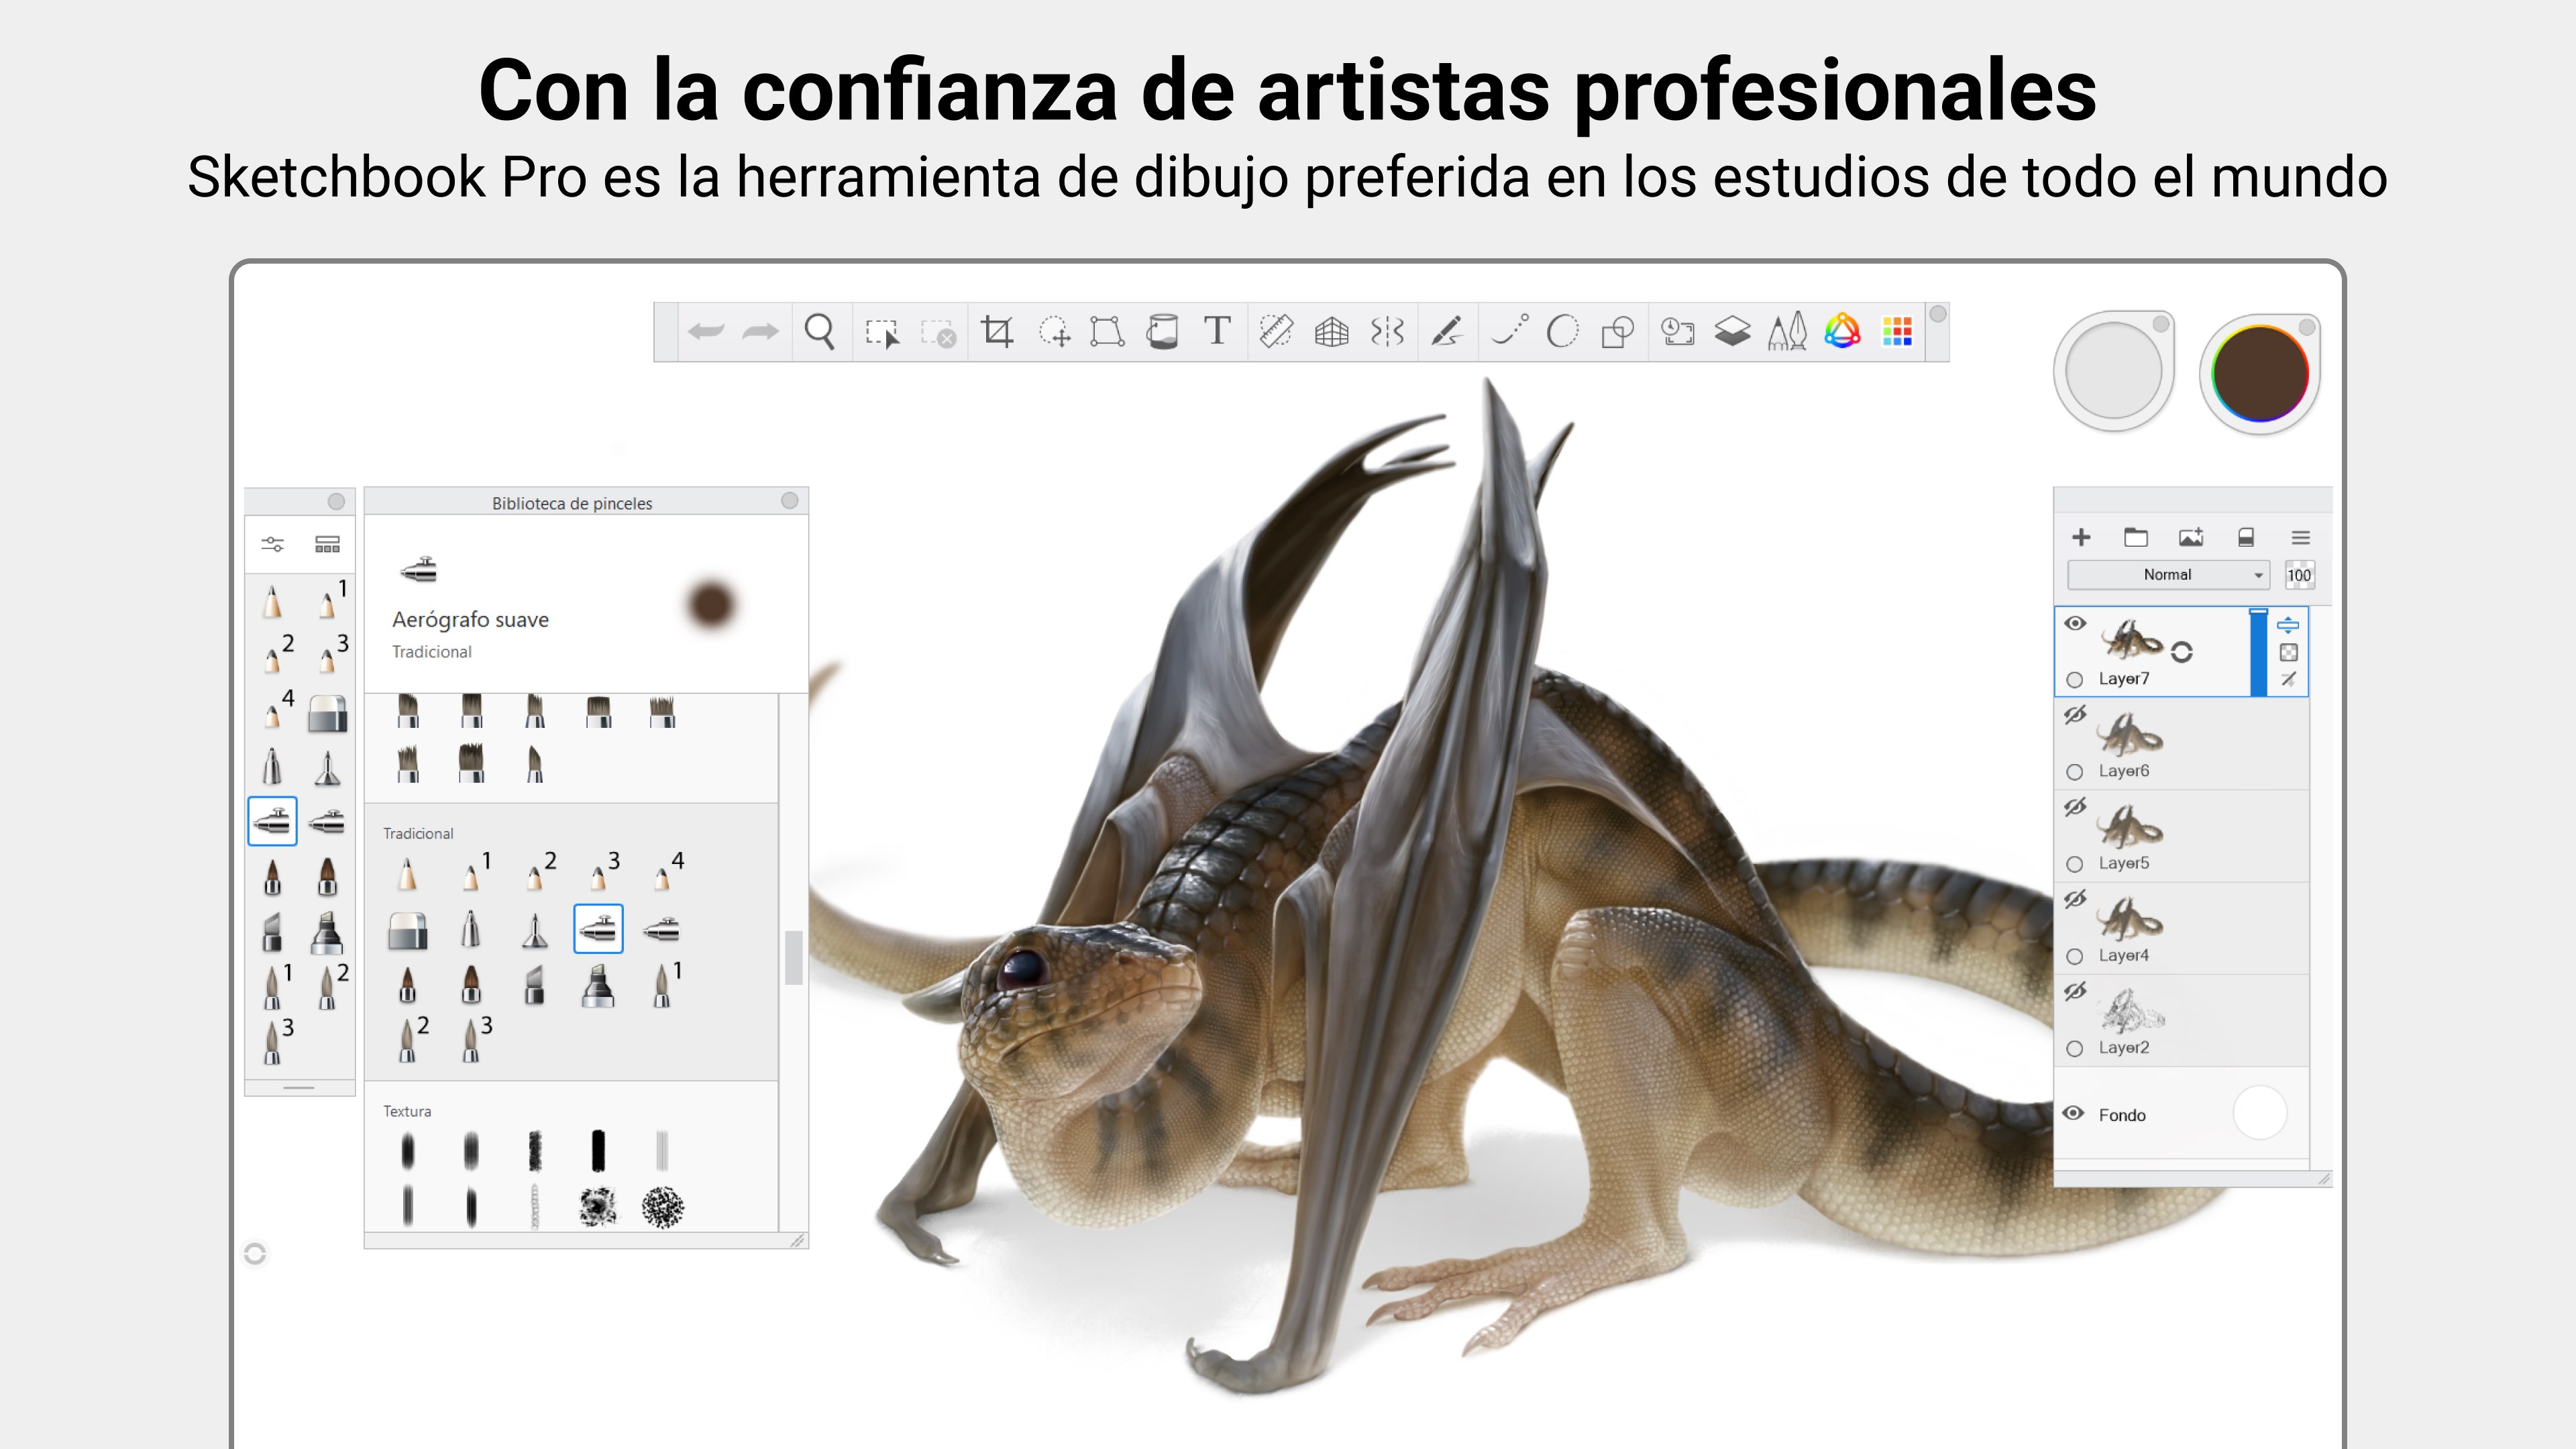2576x1449 pixels.
Task: Open the Shapes tool
Action: 1617,331
